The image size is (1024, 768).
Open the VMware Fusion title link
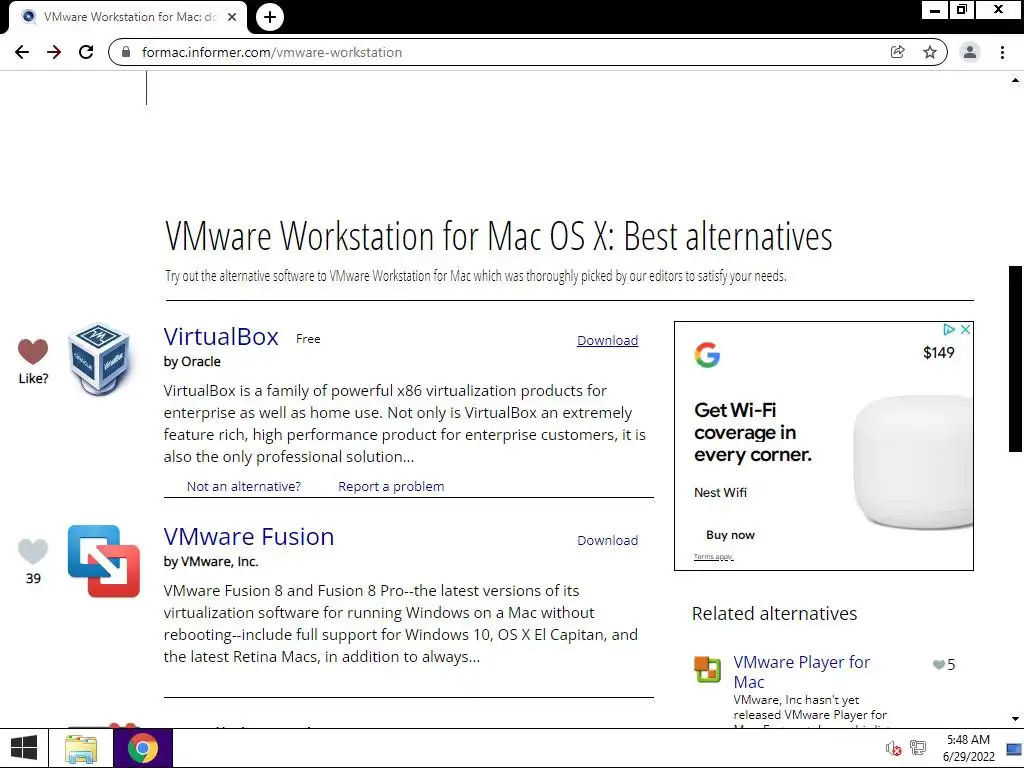249,537
